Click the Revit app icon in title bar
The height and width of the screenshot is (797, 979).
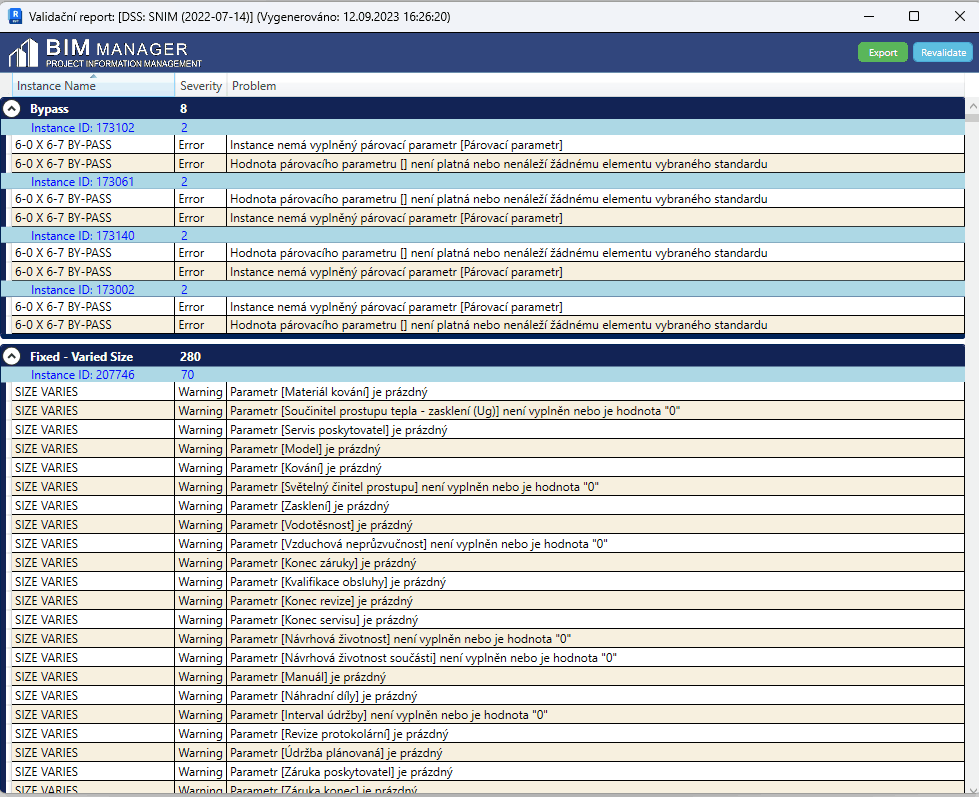15,16
